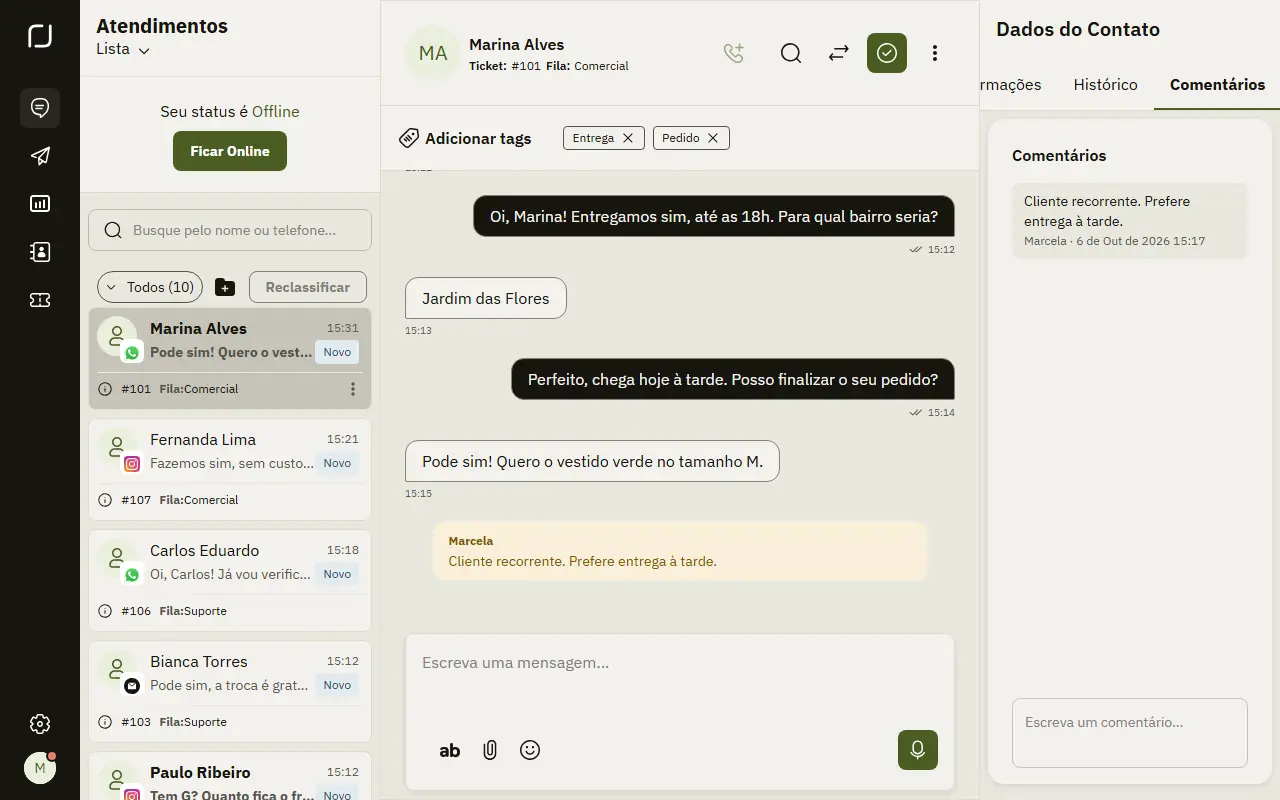Resolve the ticket with the checkmark button
Screen dimensions: 1280x800
pyautogui.click(x=887, y=53)
